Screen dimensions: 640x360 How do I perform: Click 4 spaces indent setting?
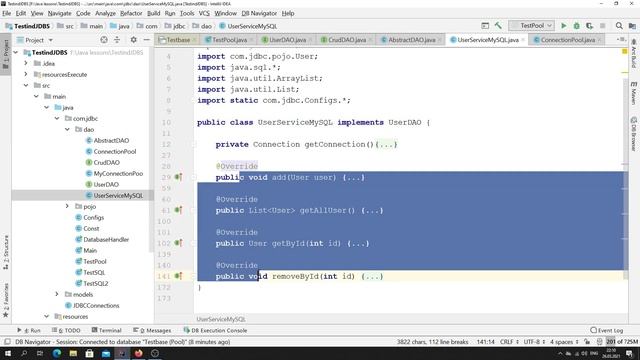tap(564, 342)
